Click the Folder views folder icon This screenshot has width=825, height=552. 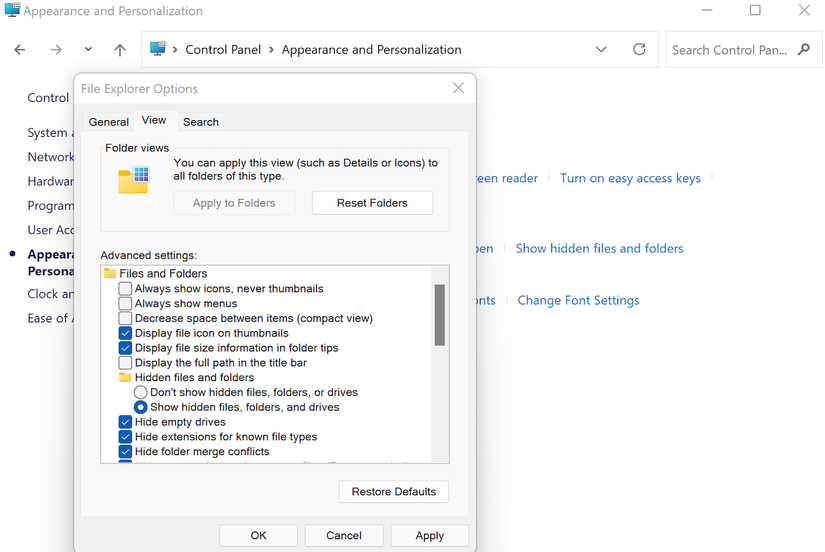(134, 179)
